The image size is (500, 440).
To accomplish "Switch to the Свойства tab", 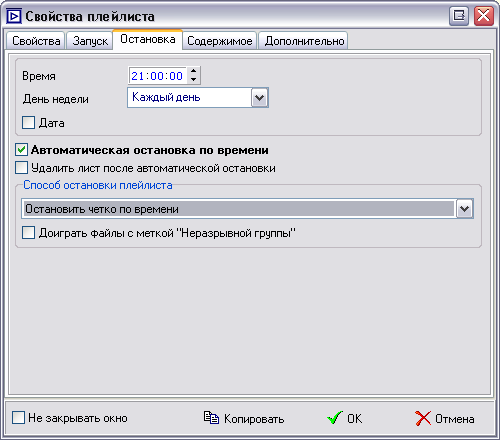I will (x=36, y=41).
